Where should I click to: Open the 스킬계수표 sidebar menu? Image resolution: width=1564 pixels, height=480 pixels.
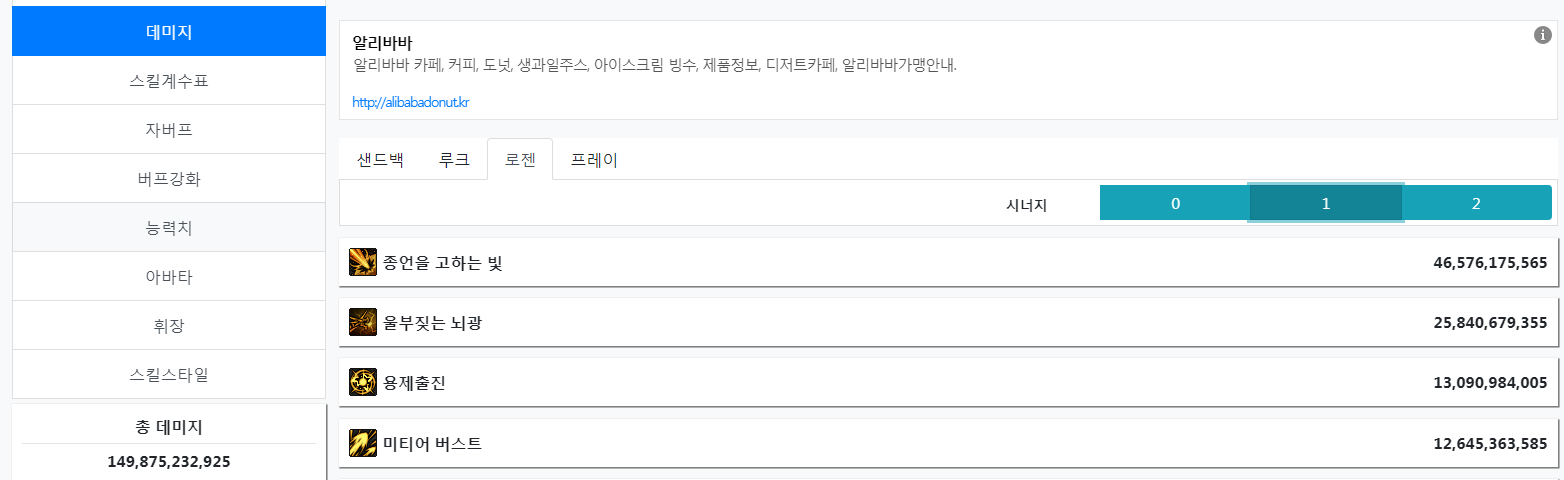(169, 80)
